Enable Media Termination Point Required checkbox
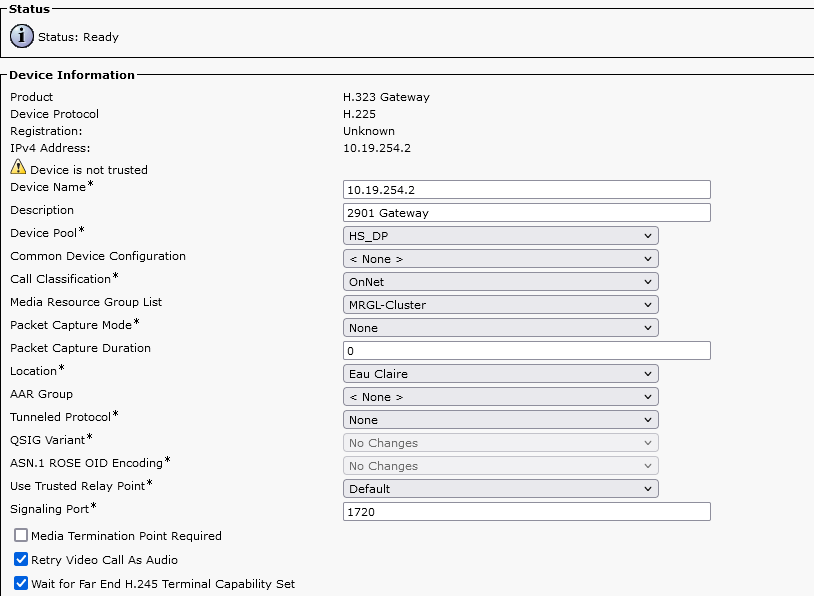Screen dimensions: 814x596 pos(21,536)
